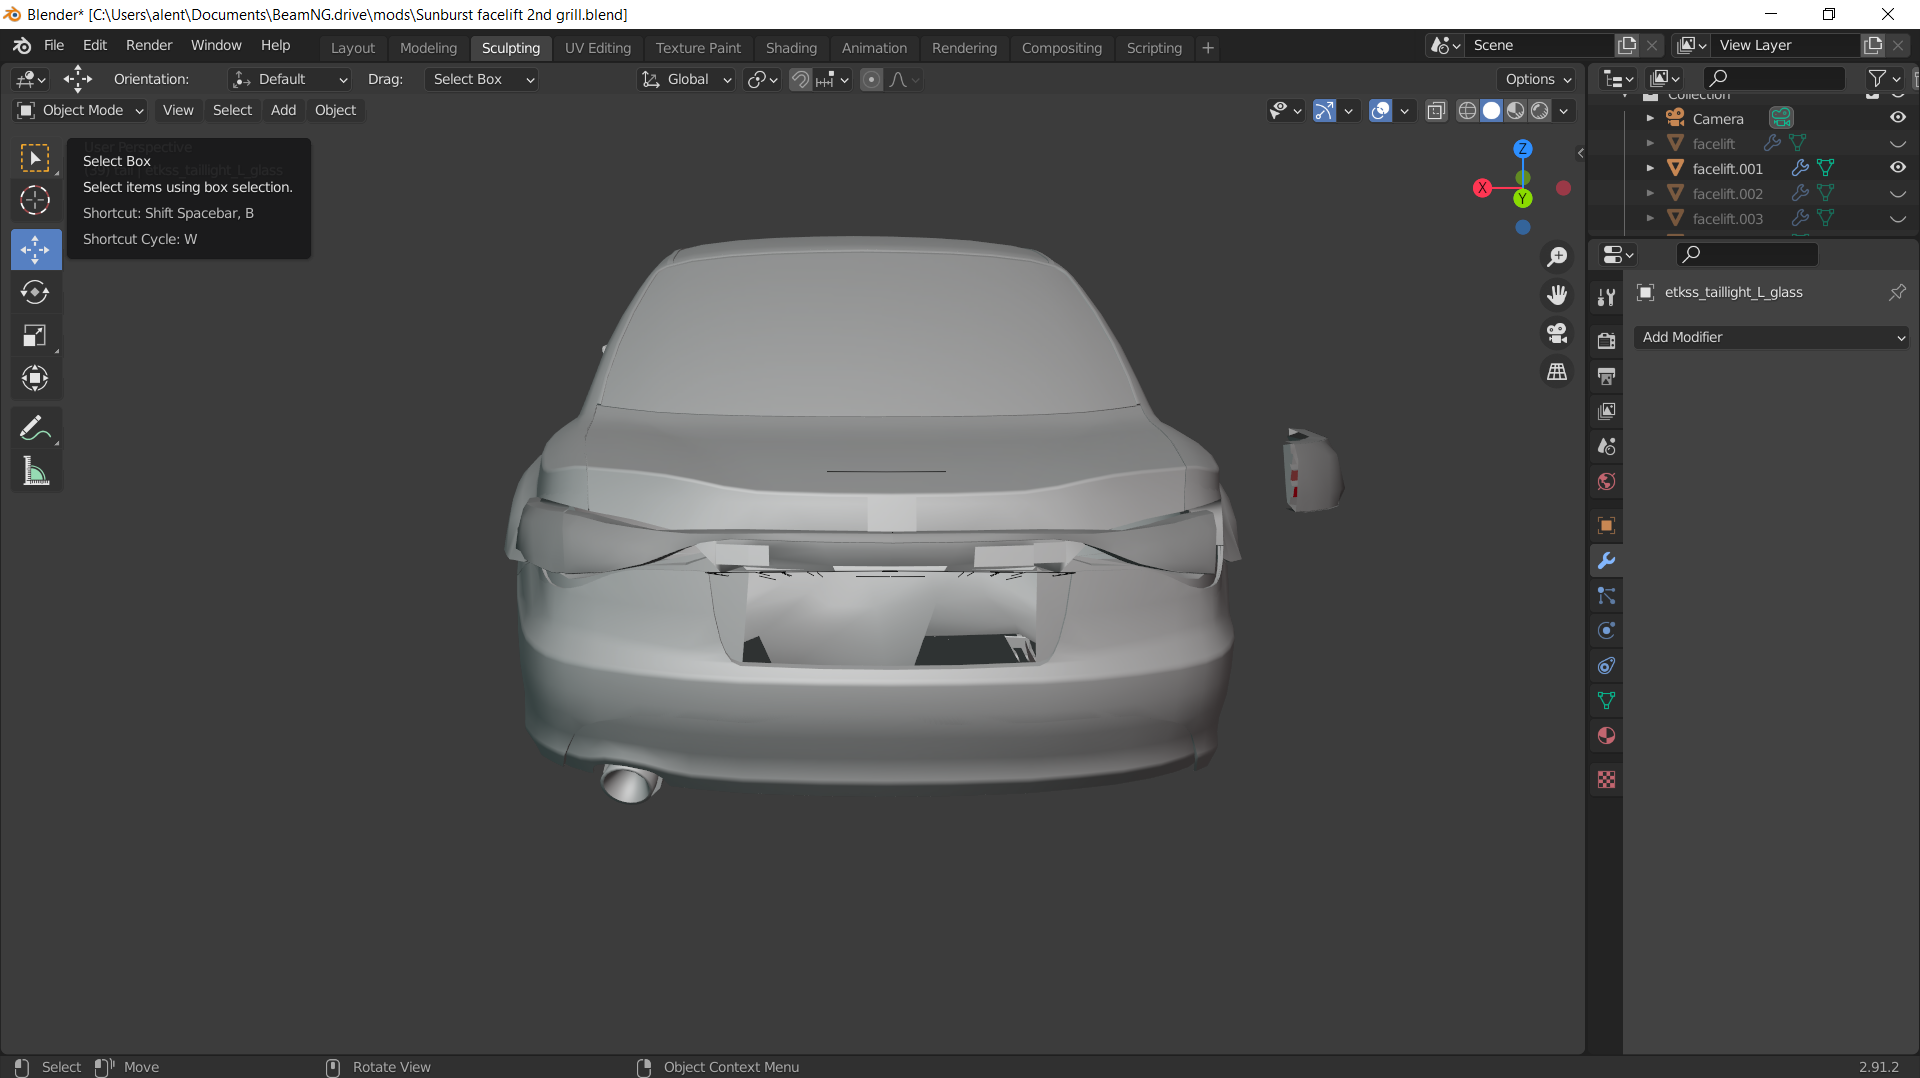Expand Camera tree row

pos(1650,118)
